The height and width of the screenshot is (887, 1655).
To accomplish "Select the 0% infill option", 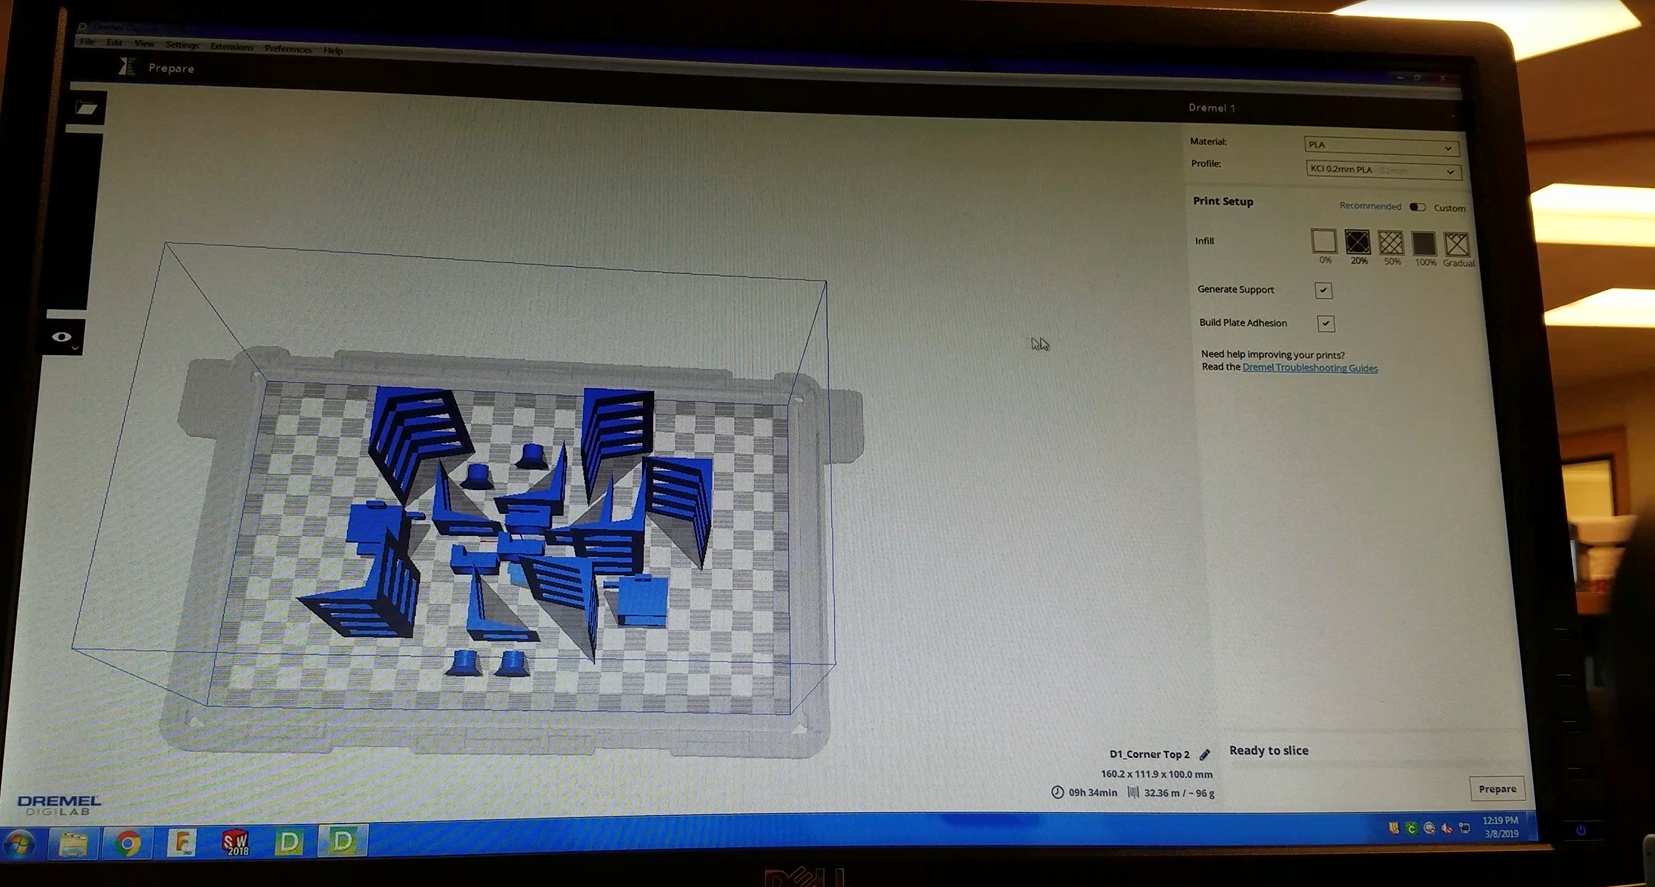I will [1324, 241].
